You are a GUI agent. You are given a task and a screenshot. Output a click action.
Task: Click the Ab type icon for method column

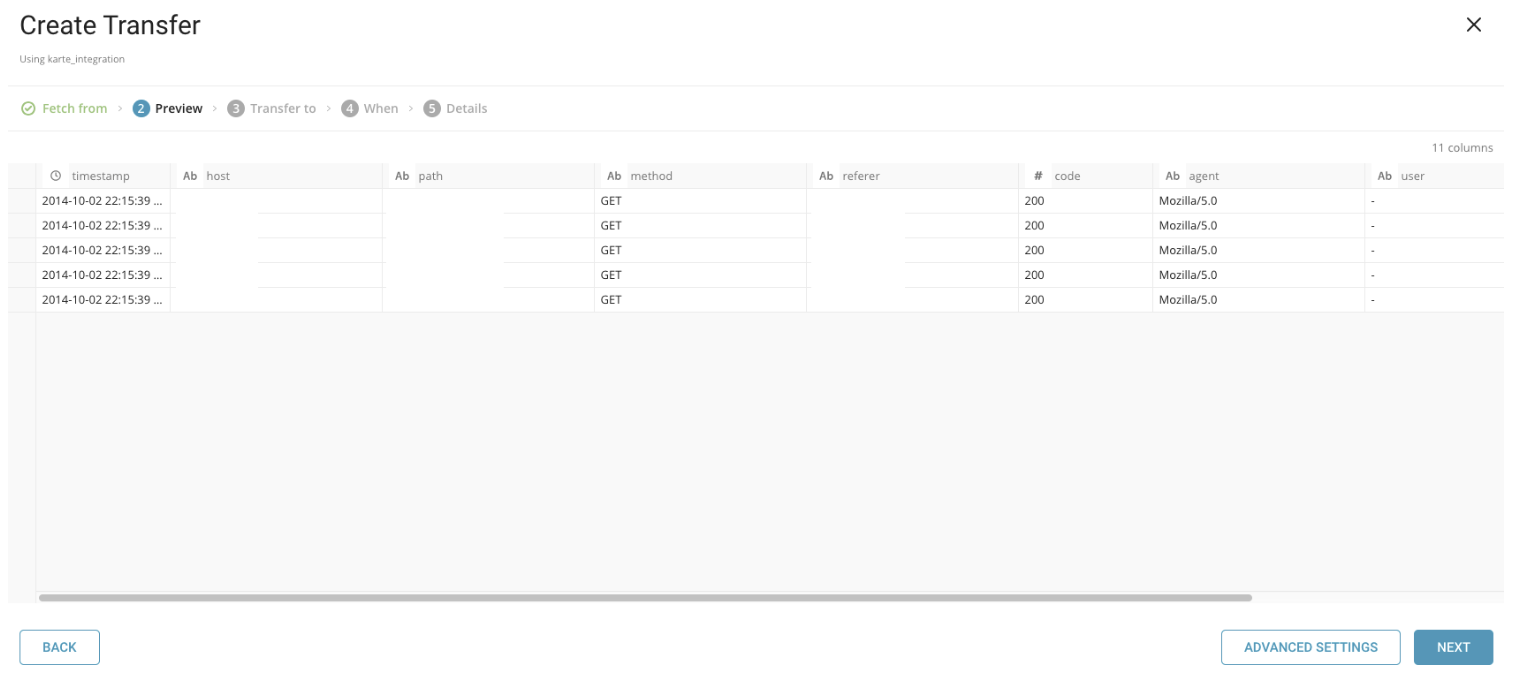pos(614,176)
